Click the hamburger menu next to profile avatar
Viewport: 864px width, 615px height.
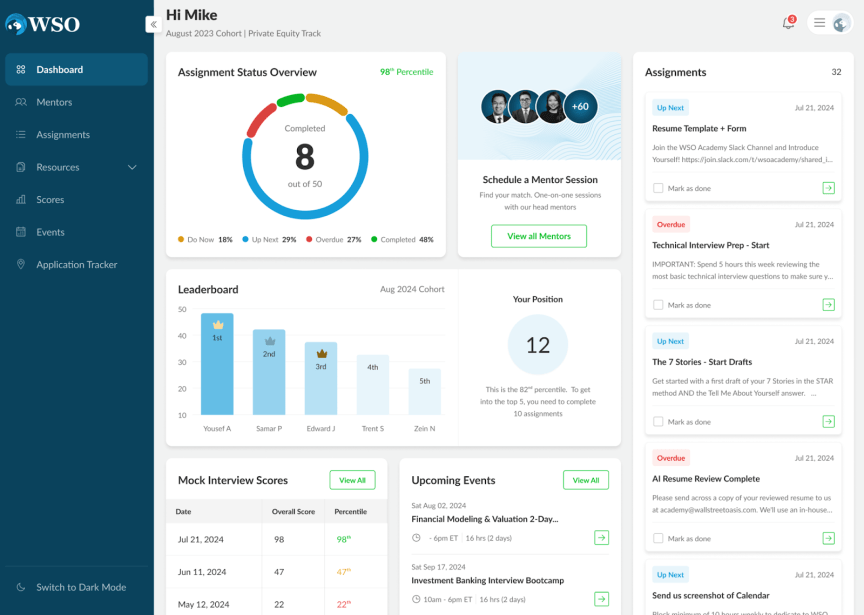click(x=820, y=22)
